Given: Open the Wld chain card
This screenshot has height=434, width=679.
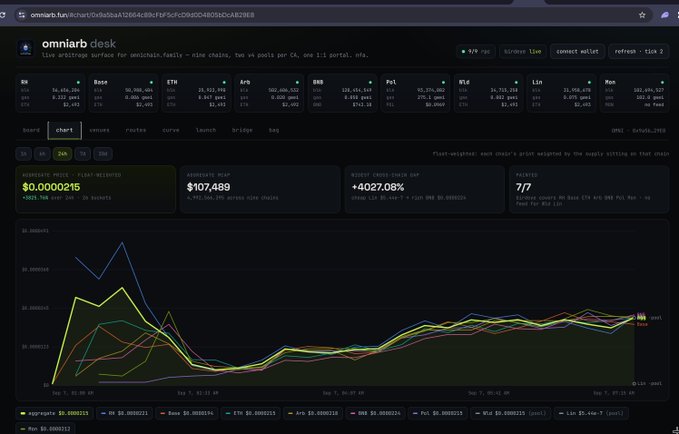Looking at the screenshot, I should click(x=488, y=93).
